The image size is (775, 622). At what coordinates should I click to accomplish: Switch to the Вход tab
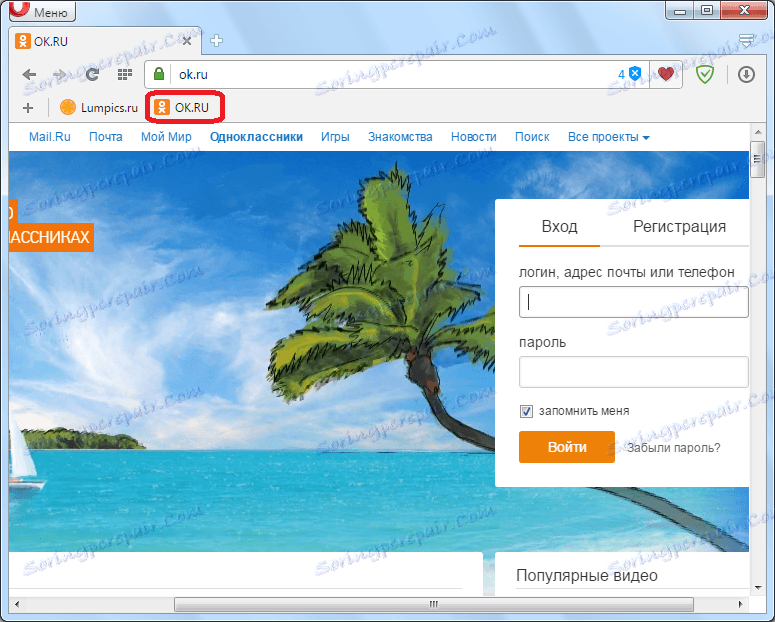[560, 226]
